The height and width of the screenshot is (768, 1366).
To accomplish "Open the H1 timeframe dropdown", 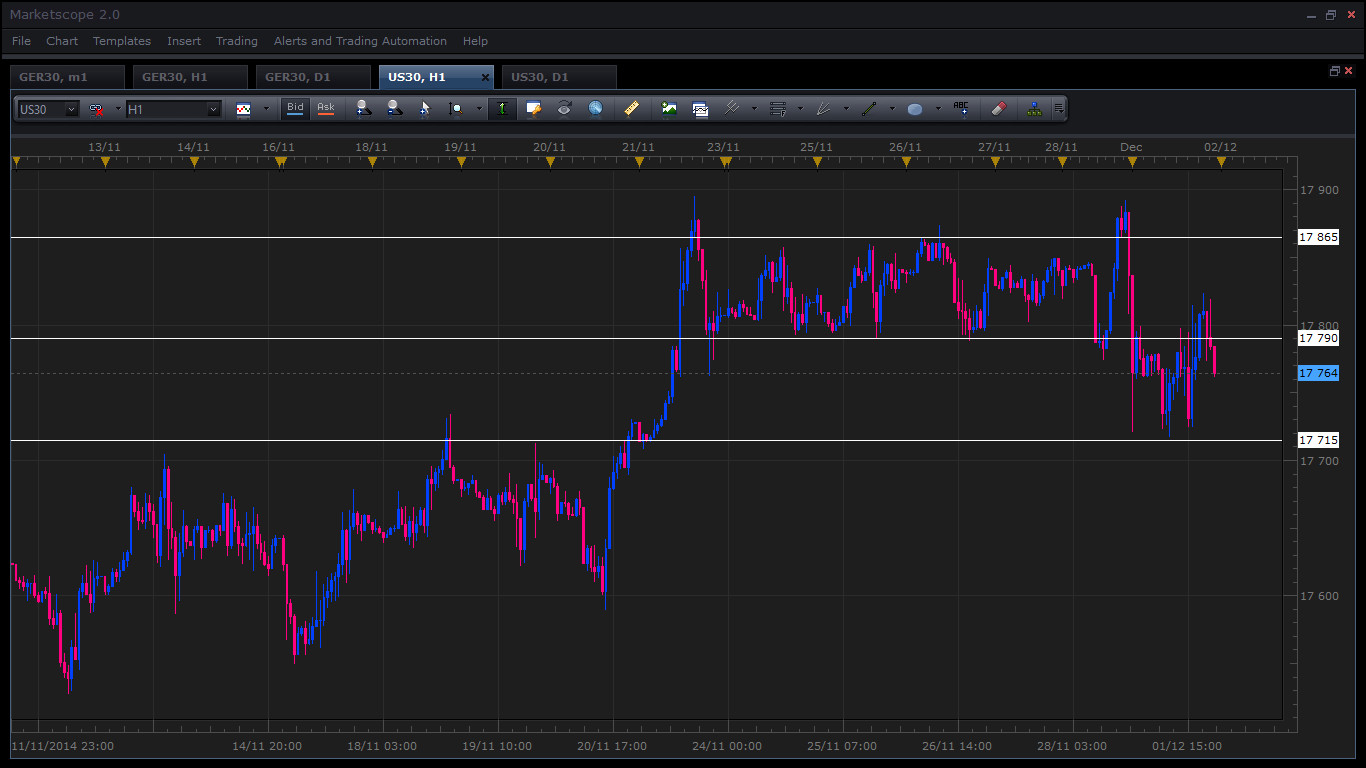I will 173,109.
